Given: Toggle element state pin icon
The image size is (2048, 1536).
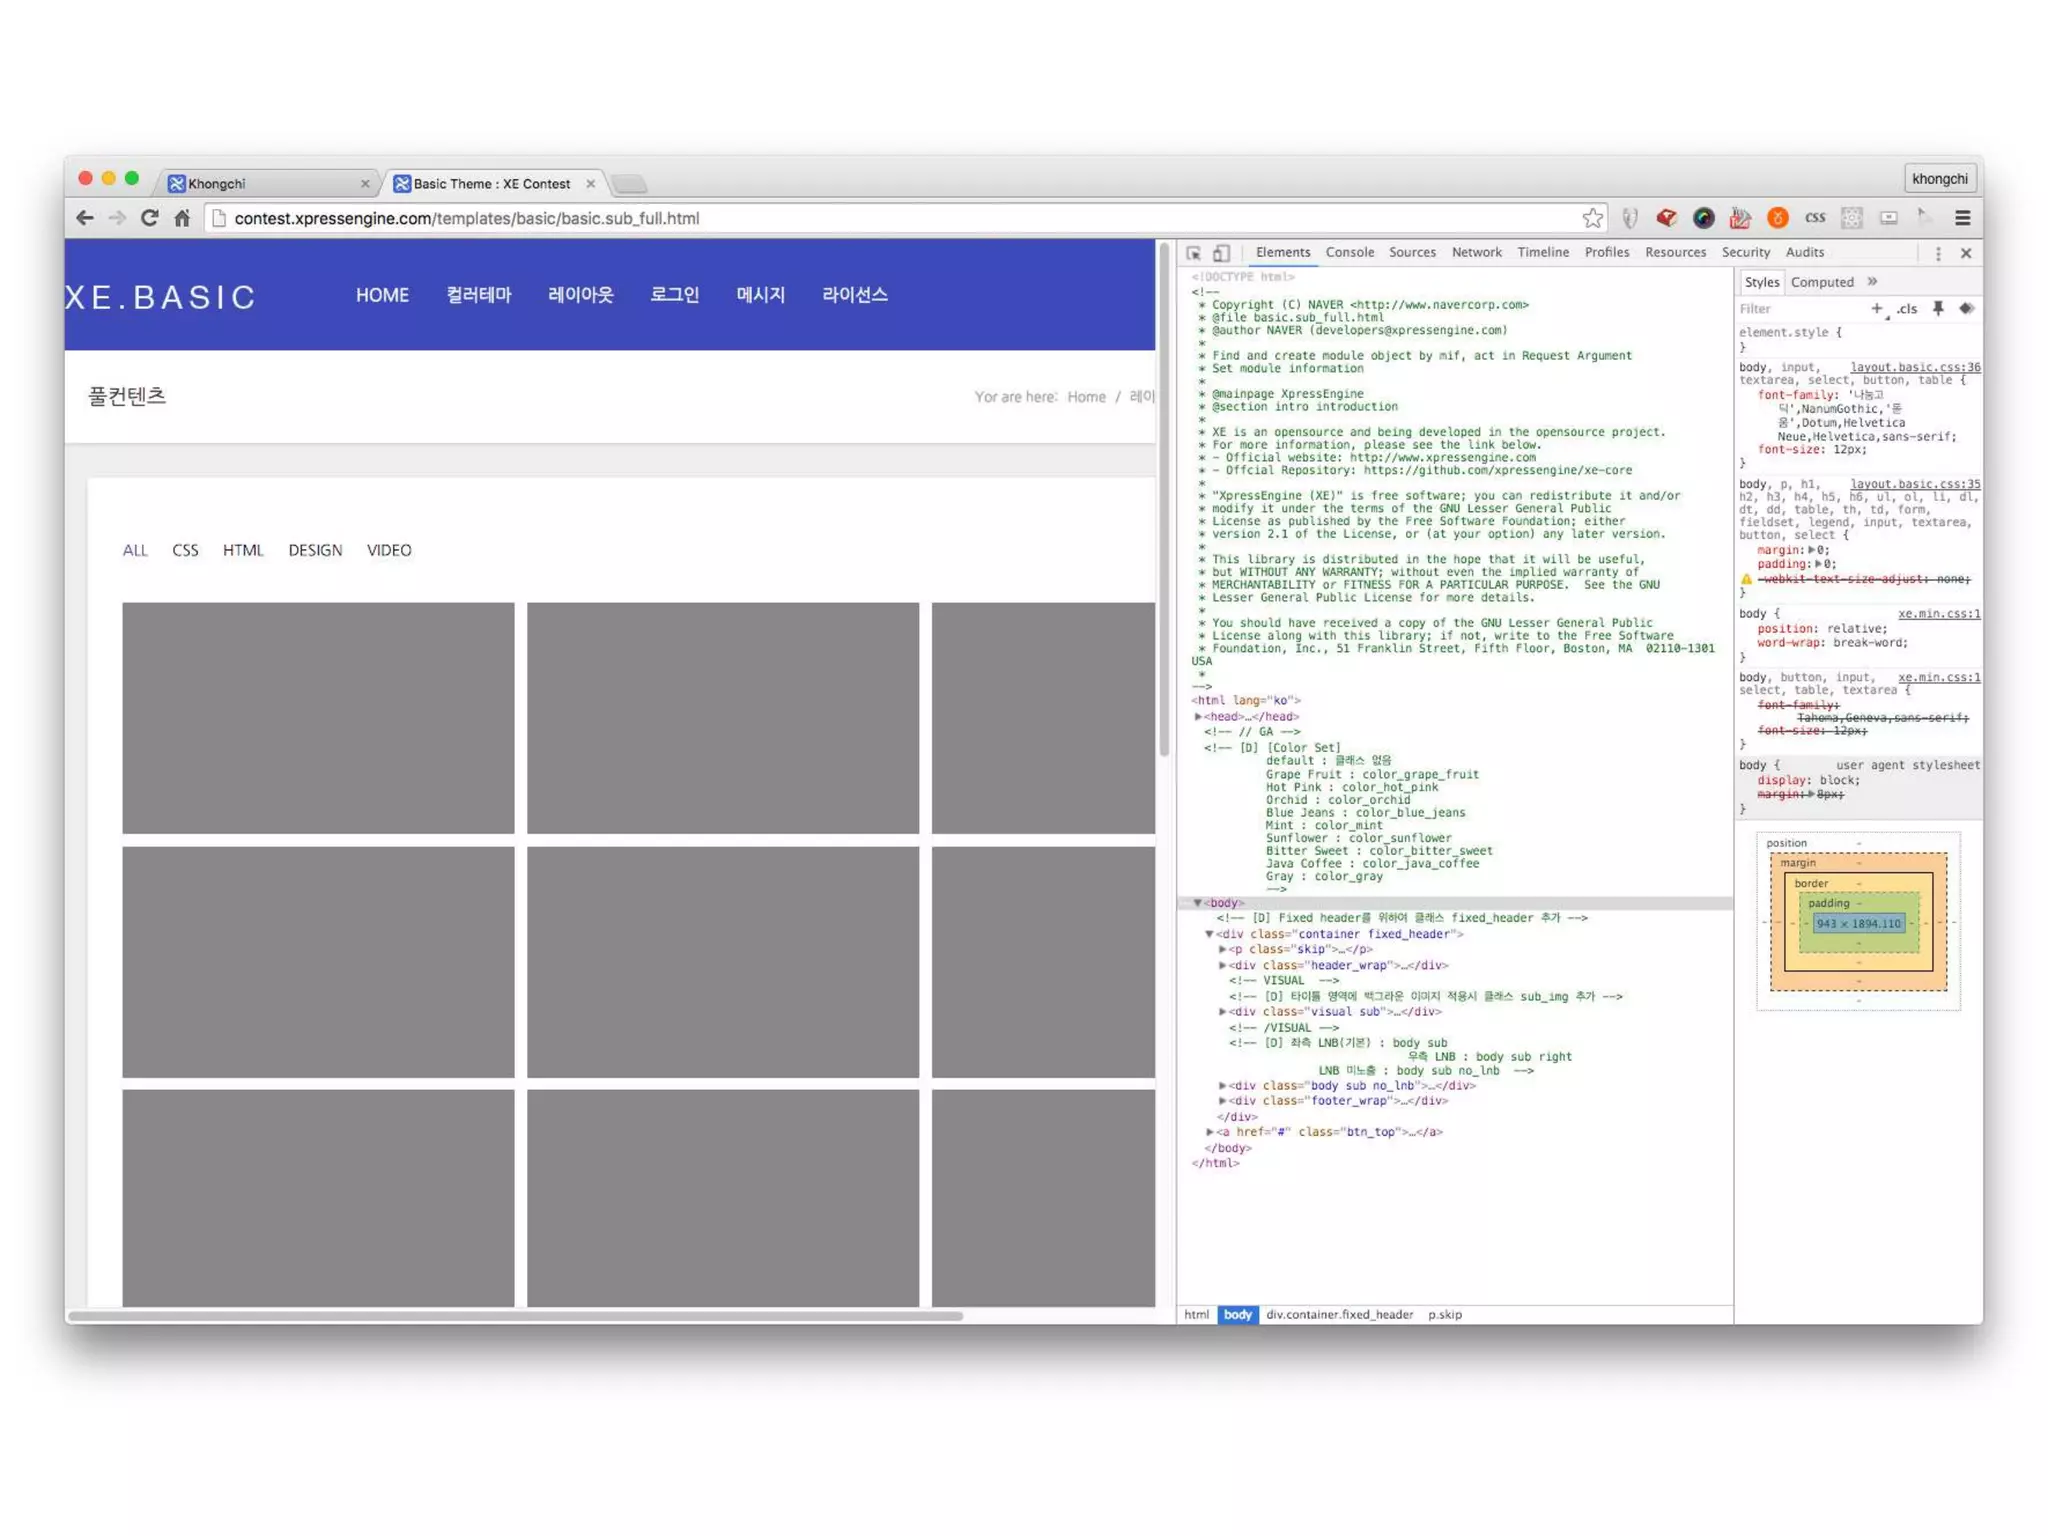Looking at the screenshot, I should click(x=1938, y=309).
